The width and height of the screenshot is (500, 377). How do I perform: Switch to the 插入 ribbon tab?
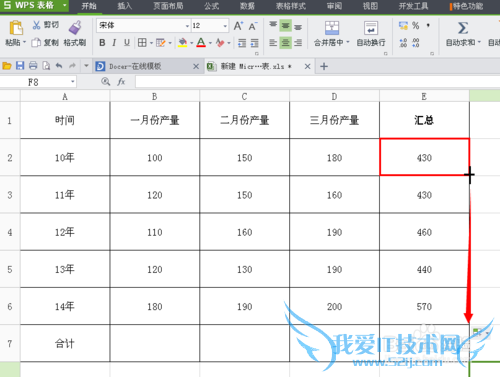coord(125,6)
